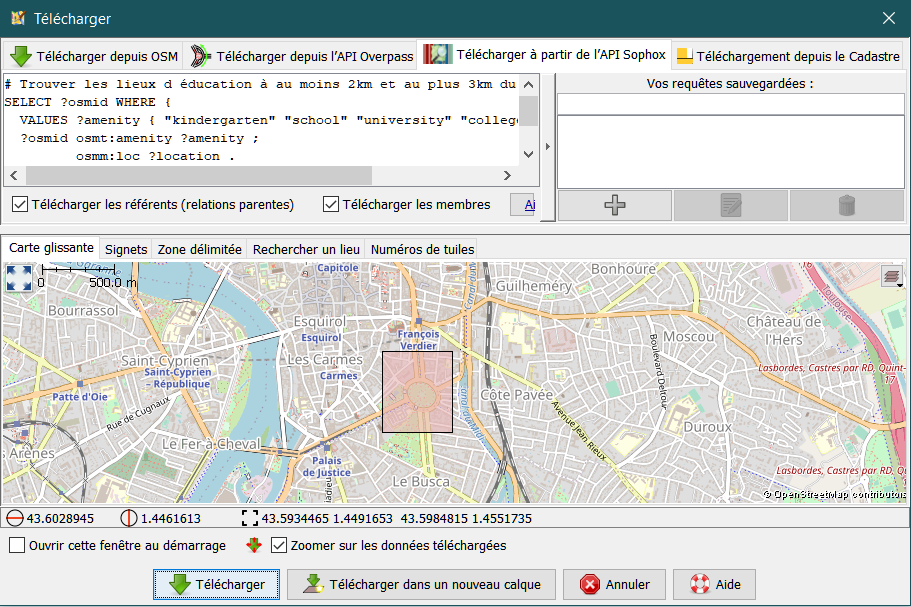
Task: Click the delete saved query trash icon
Action: click(847, 205)
